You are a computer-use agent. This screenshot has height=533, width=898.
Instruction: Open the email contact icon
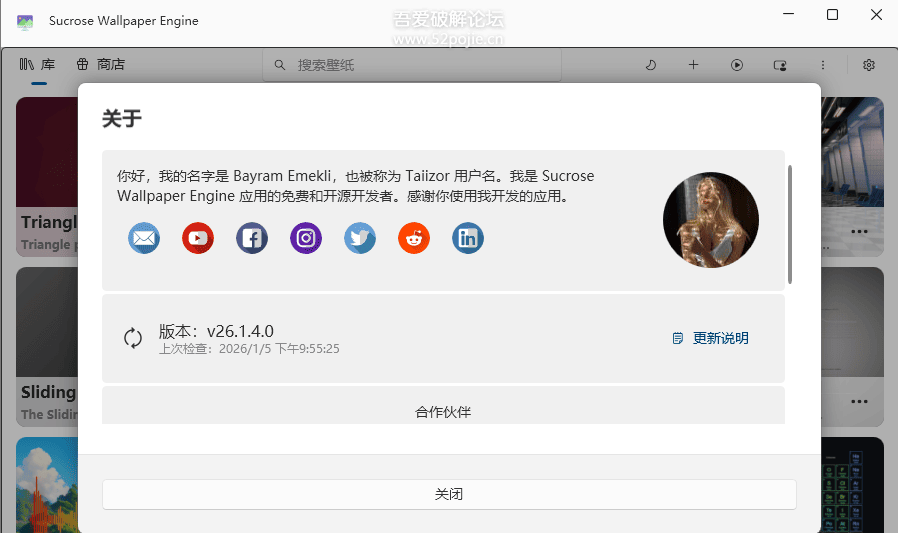[144, 238]
